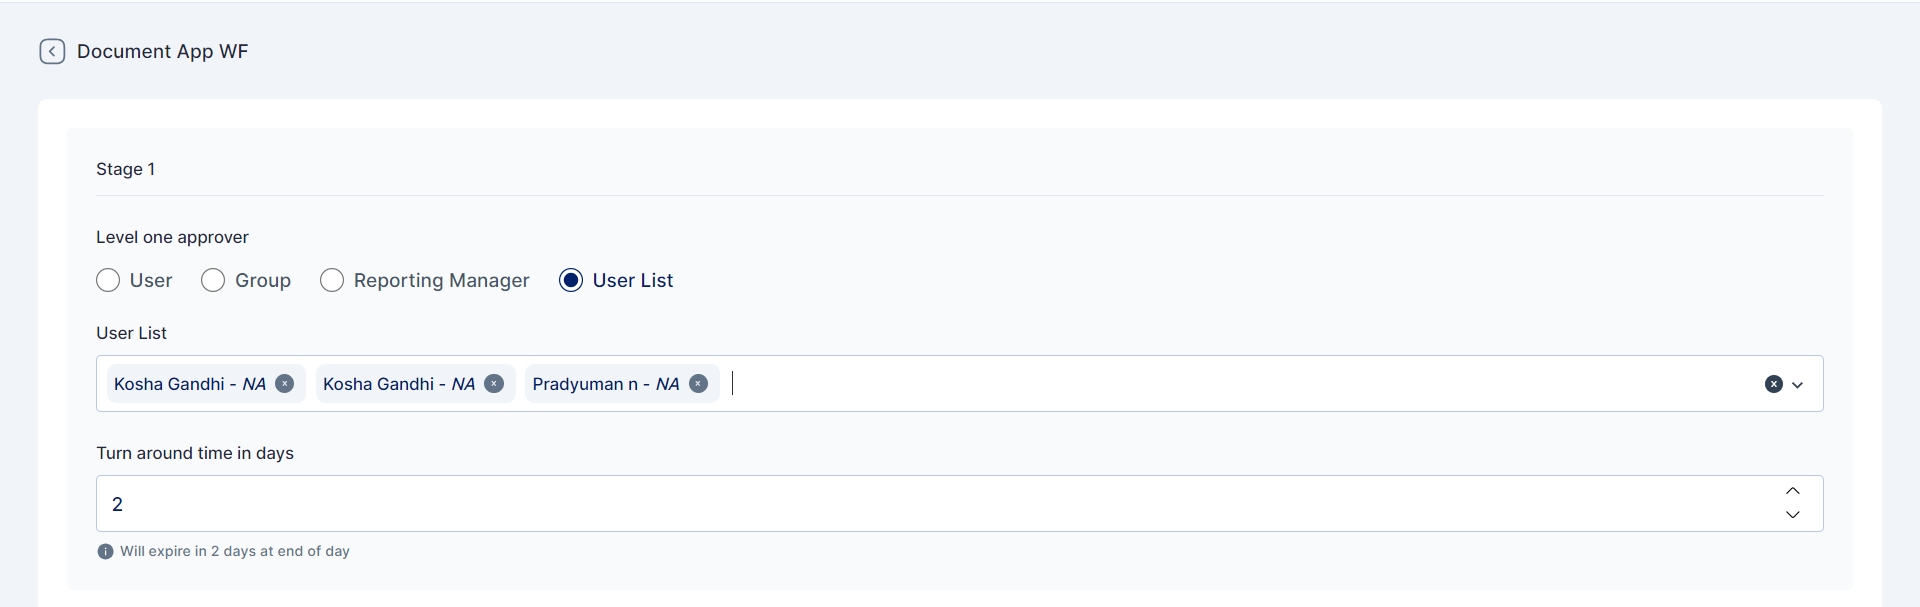Click the Document App WF title

(162, 52)
